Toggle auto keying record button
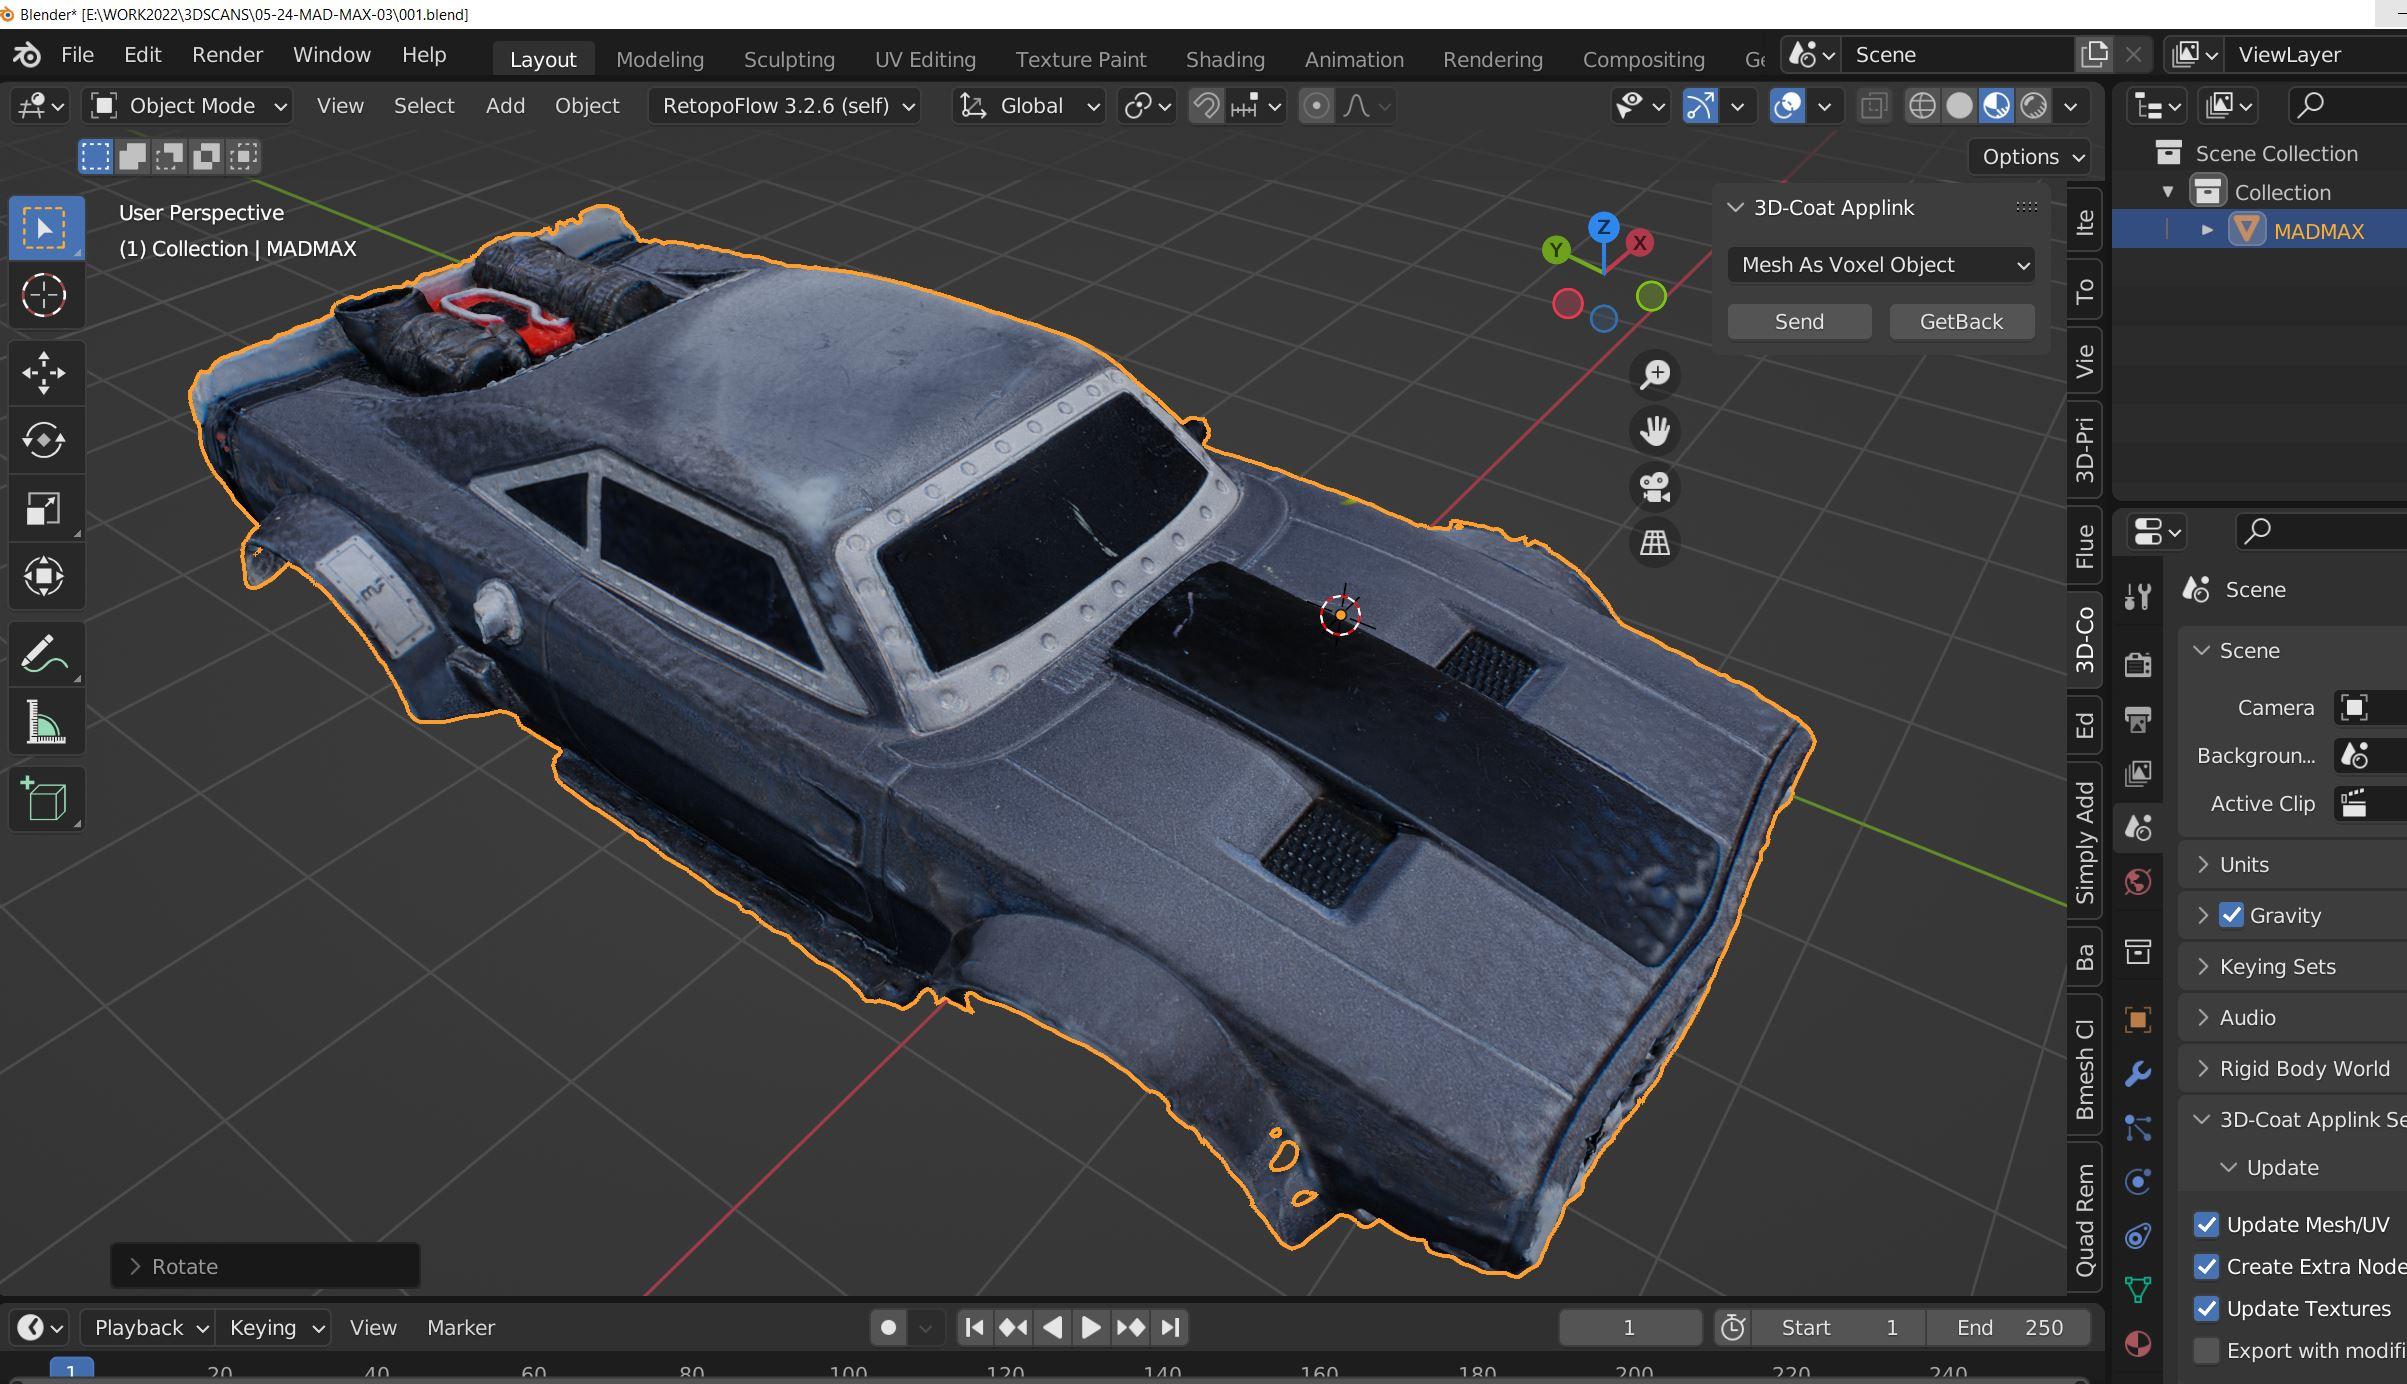Screen dimensions: 2407x1384 (888, 1327)
